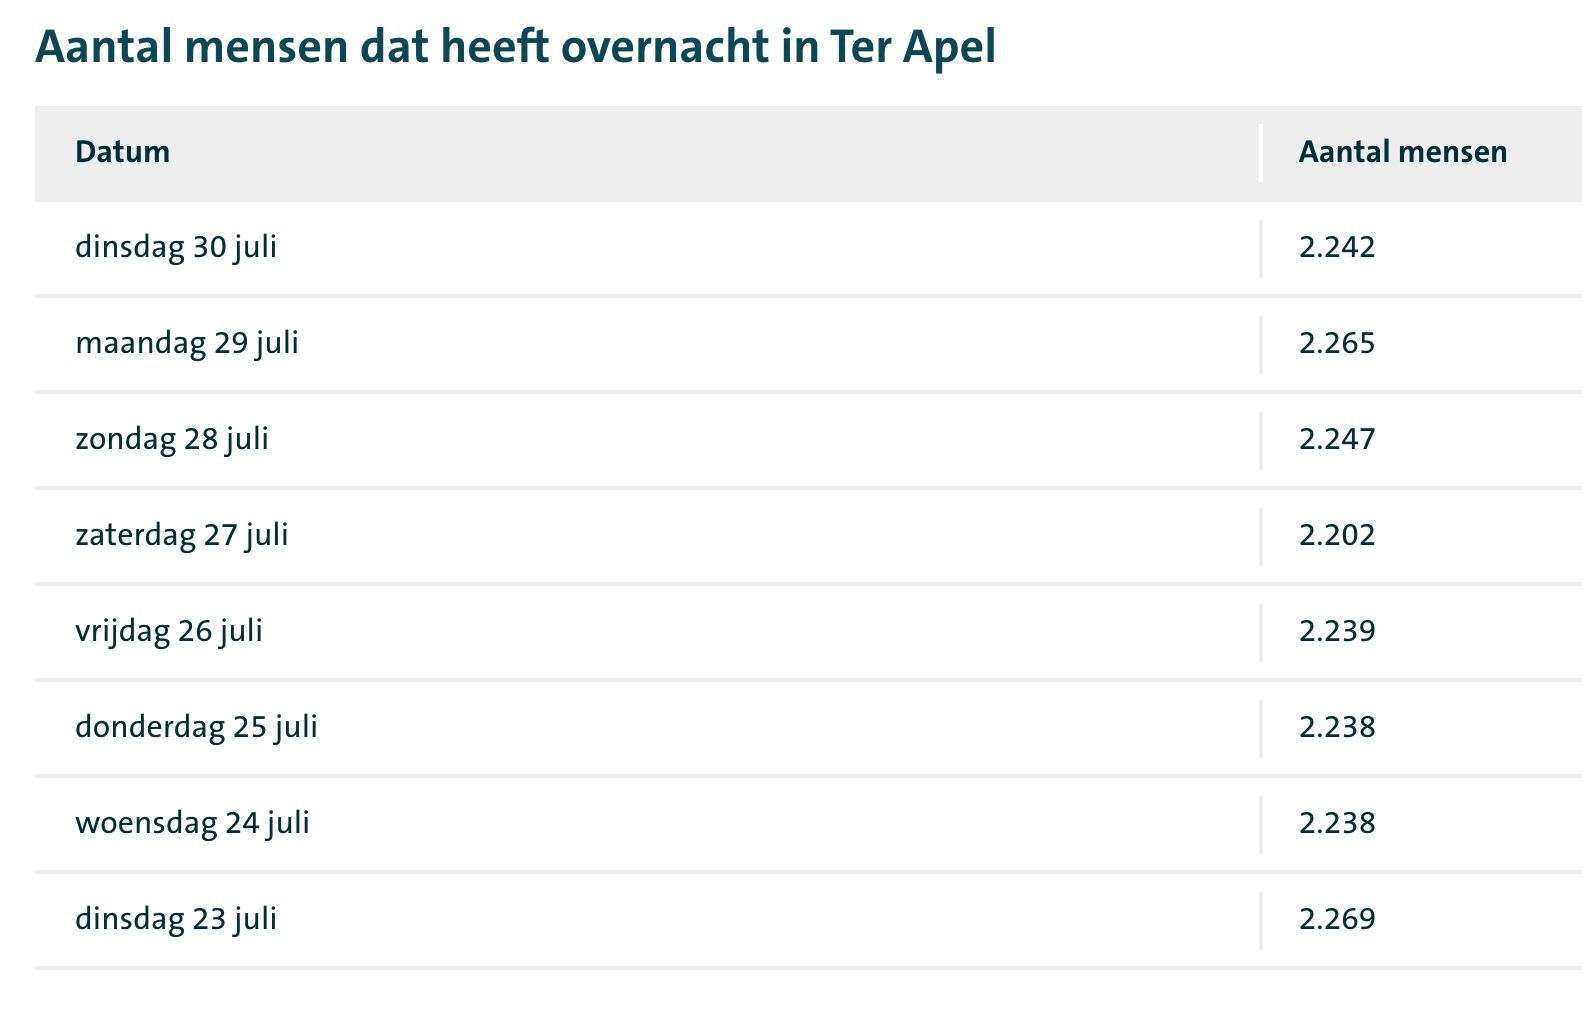Select the 2.265 count for maandag
Viewport: 1582px width, 1016px height.
(x=1337, y=343)
